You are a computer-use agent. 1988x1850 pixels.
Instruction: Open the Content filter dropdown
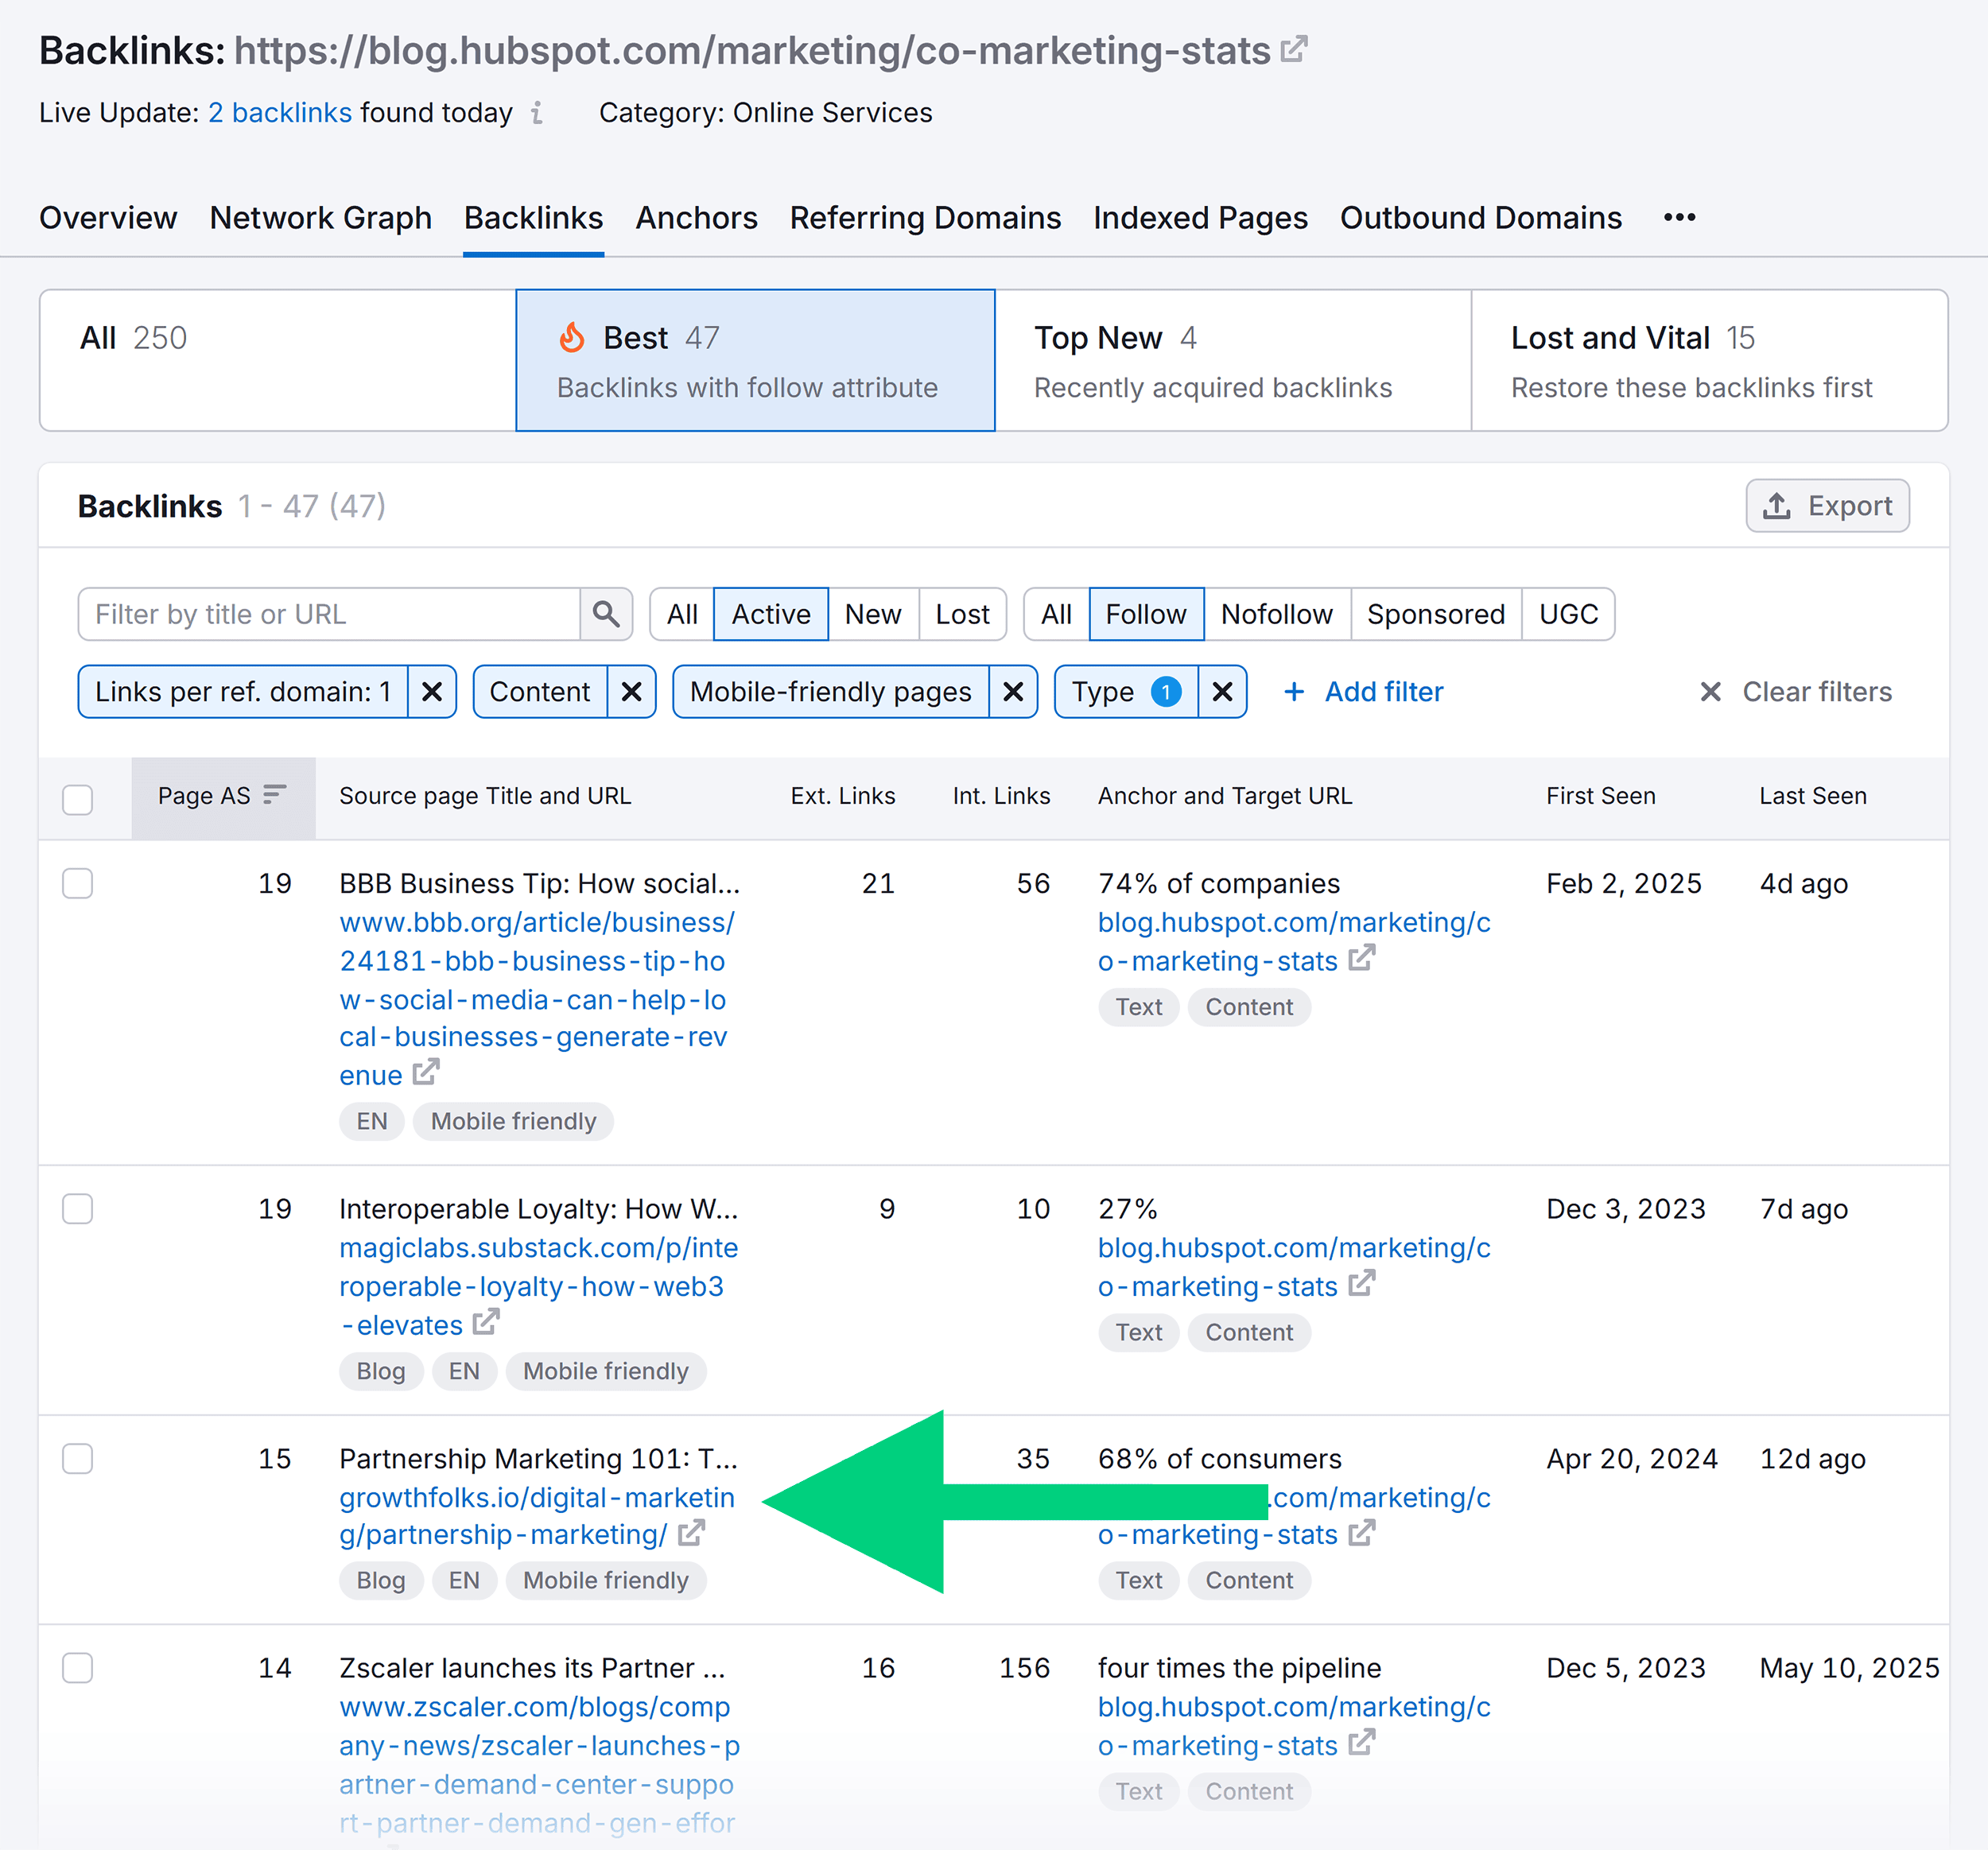click(540, 692)
